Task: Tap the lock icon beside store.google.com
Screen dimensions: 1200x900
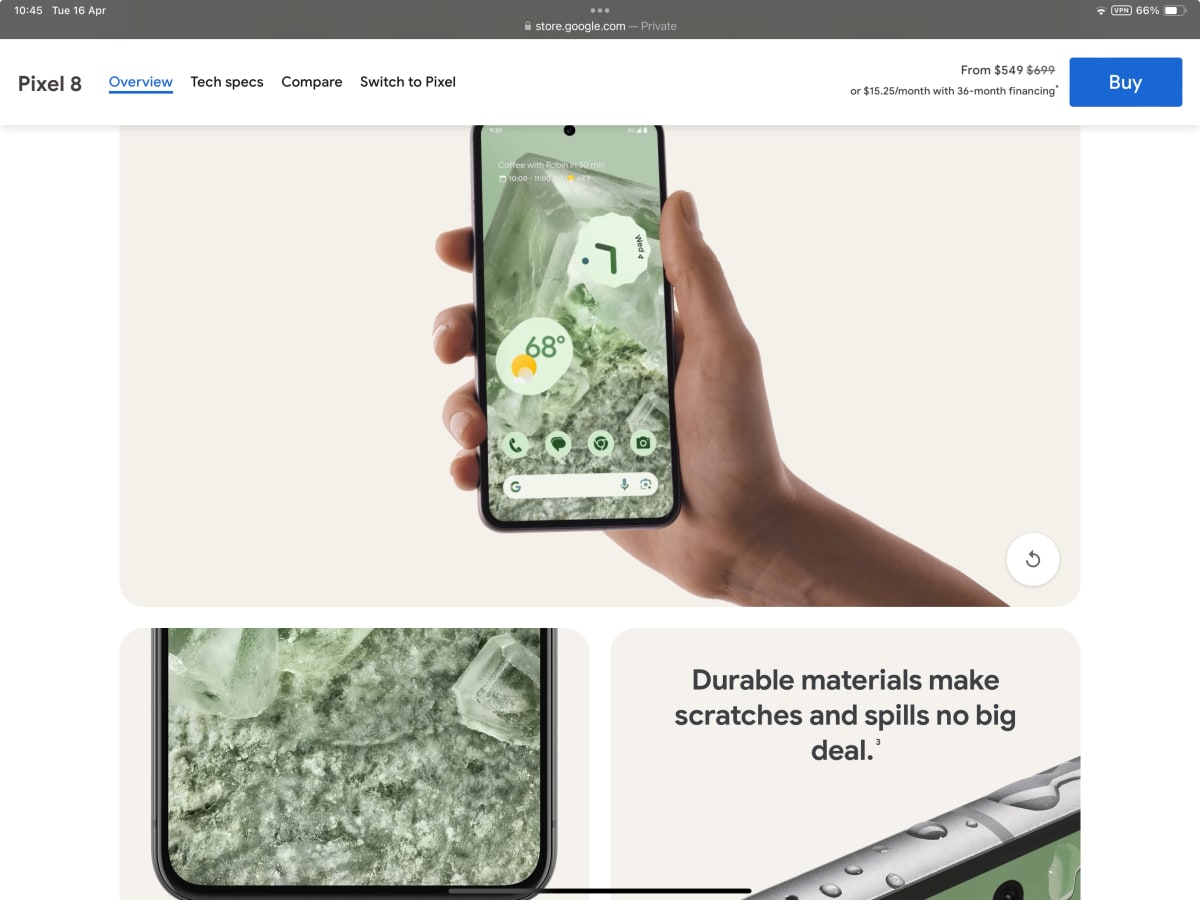Action: (527, 27)
